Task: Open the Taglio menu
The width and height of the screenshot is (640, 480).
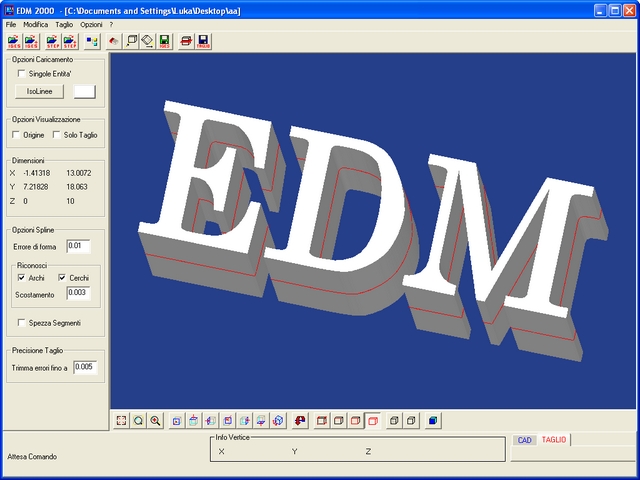Action: tap(64, 24)
